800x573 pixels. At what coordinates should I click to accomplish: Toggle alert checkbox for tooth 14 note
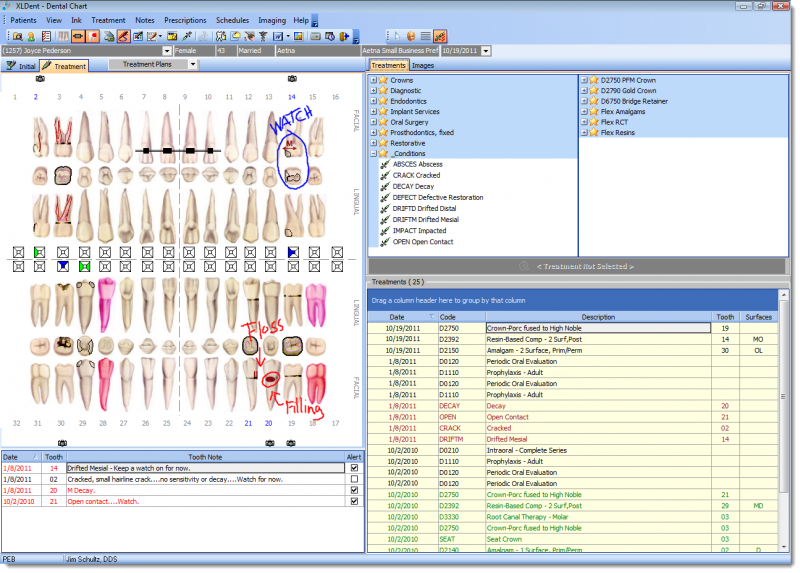click(x=353, y=468)
